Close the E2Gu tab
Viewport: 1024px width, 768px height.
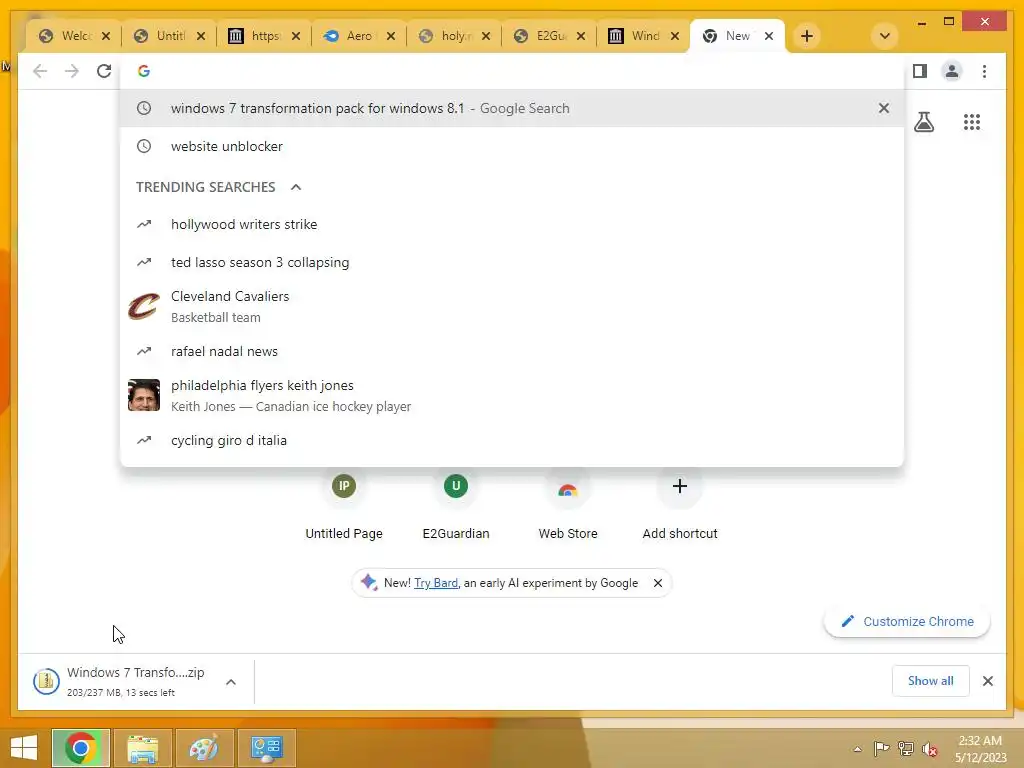[x=581, y=36]
